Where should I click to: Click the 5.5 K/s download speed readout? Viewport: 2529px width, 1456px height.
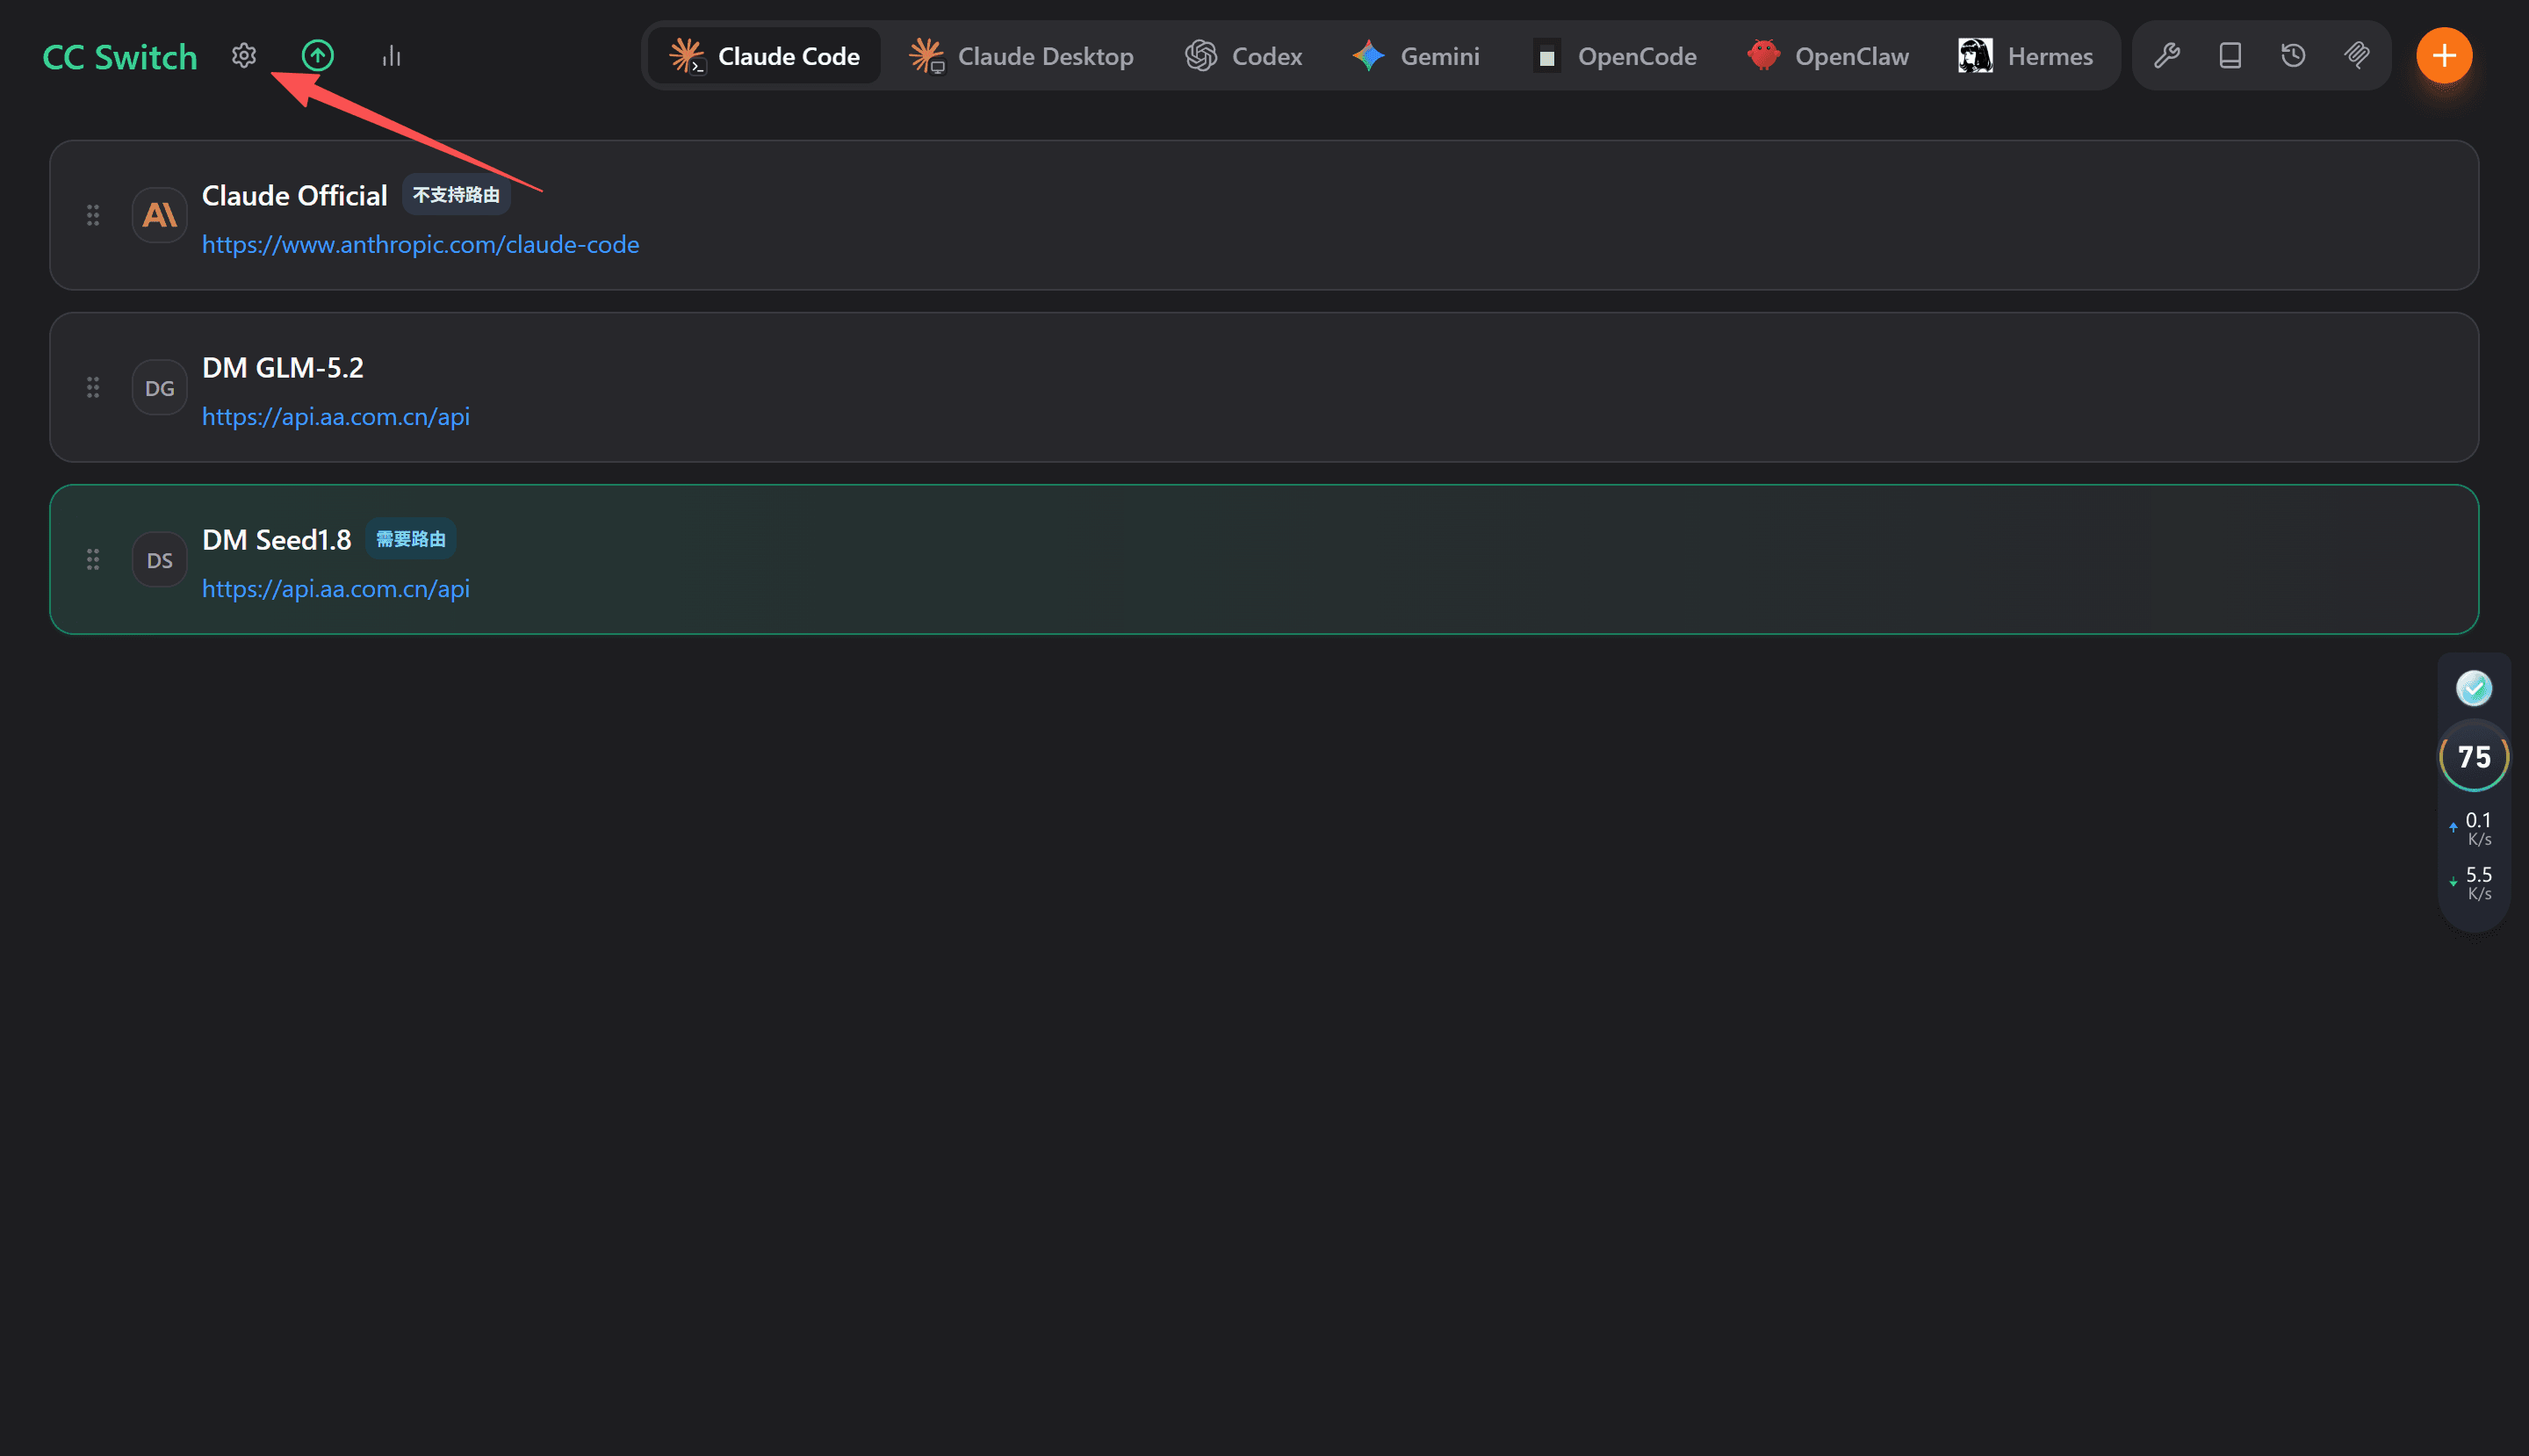point(2473,884)
